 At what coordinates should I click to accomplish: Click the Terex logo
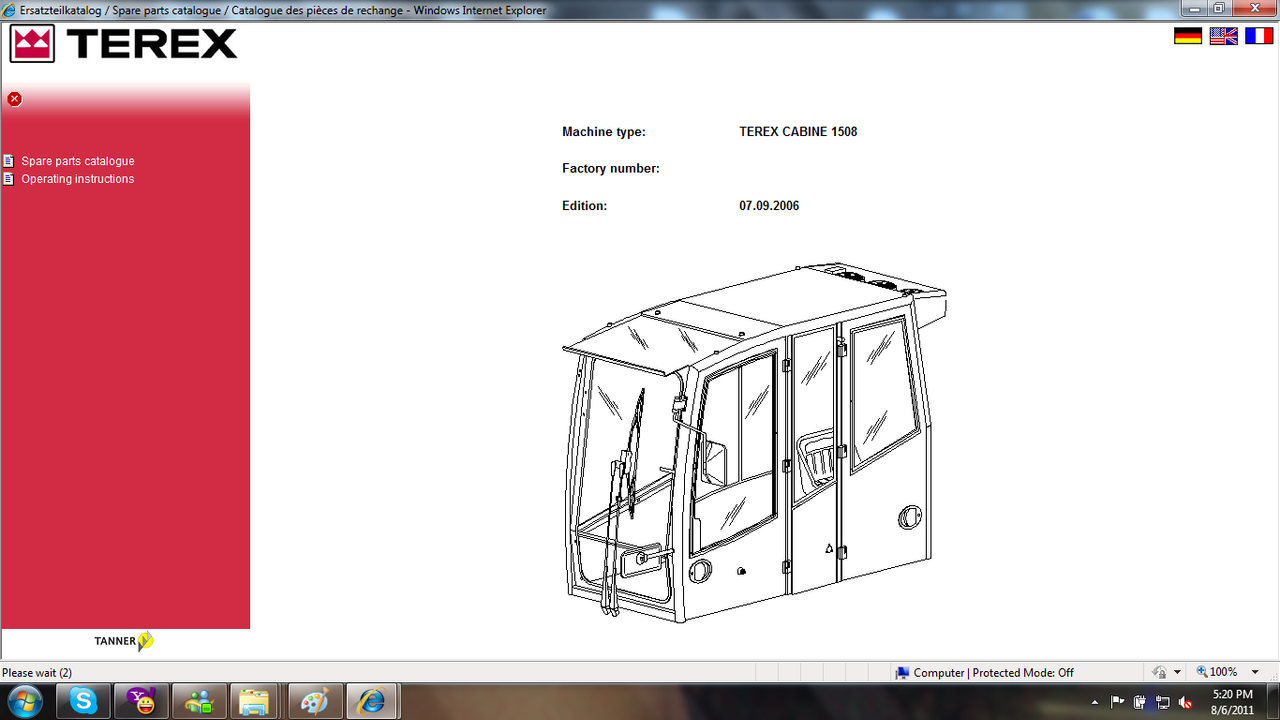[123, 44]
